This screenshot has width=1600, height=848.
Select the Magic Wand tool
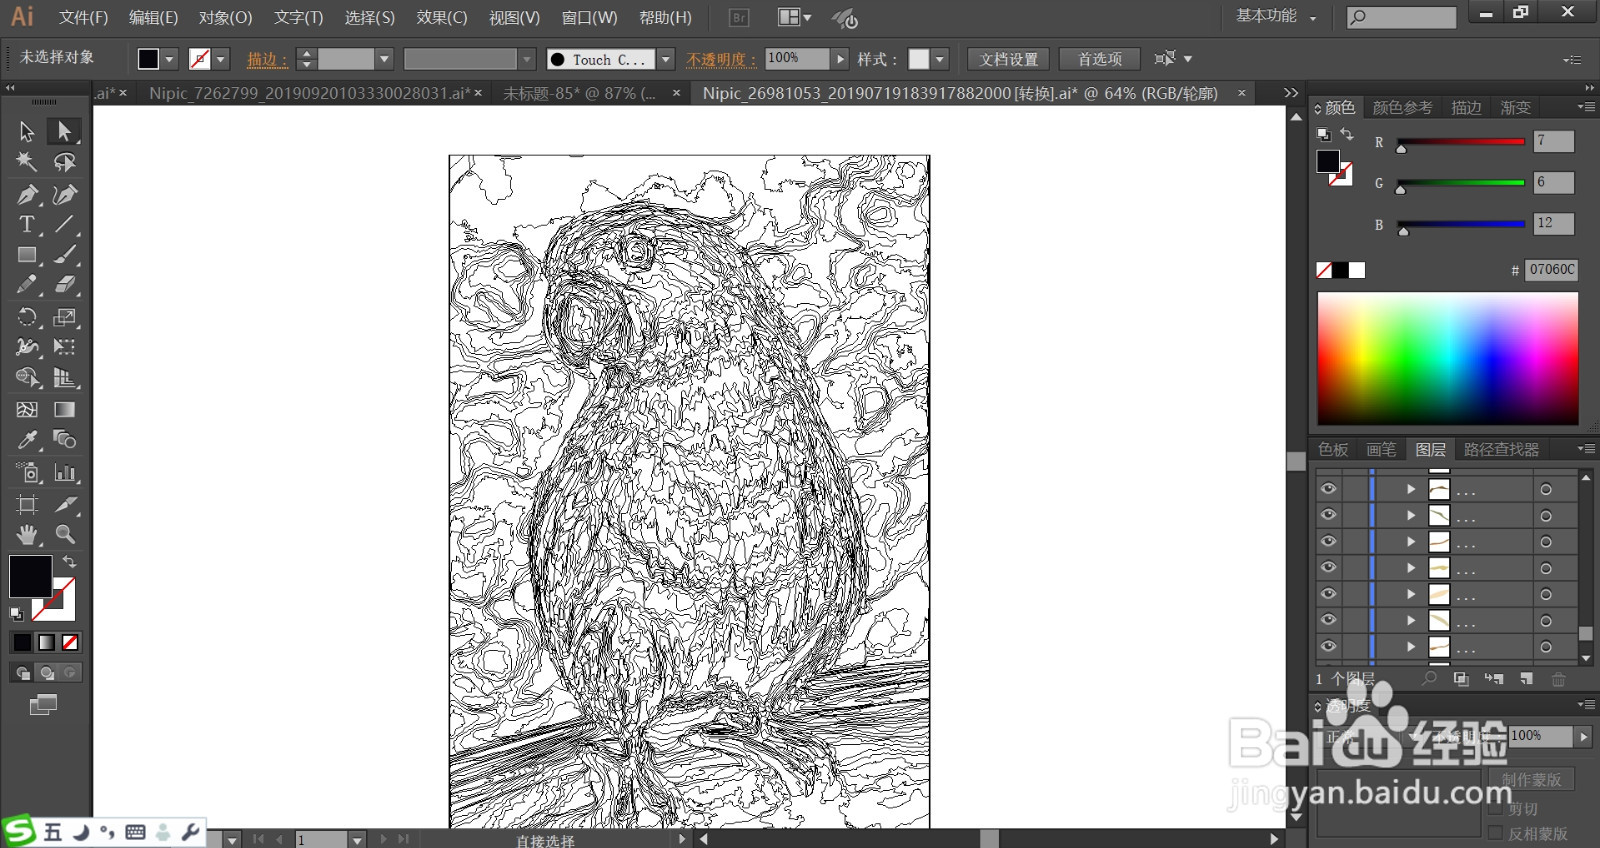27,162
